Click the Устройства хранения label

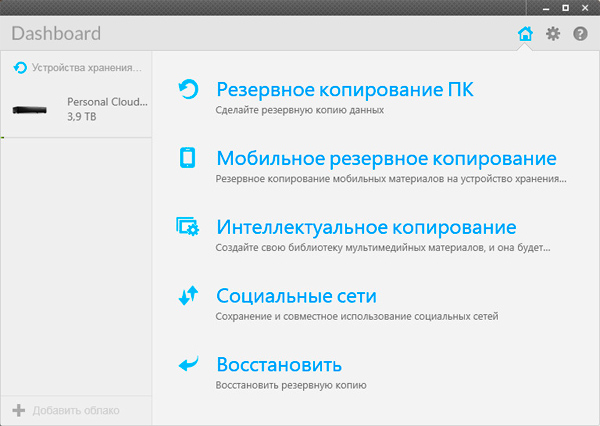click(x=87, y=68)
